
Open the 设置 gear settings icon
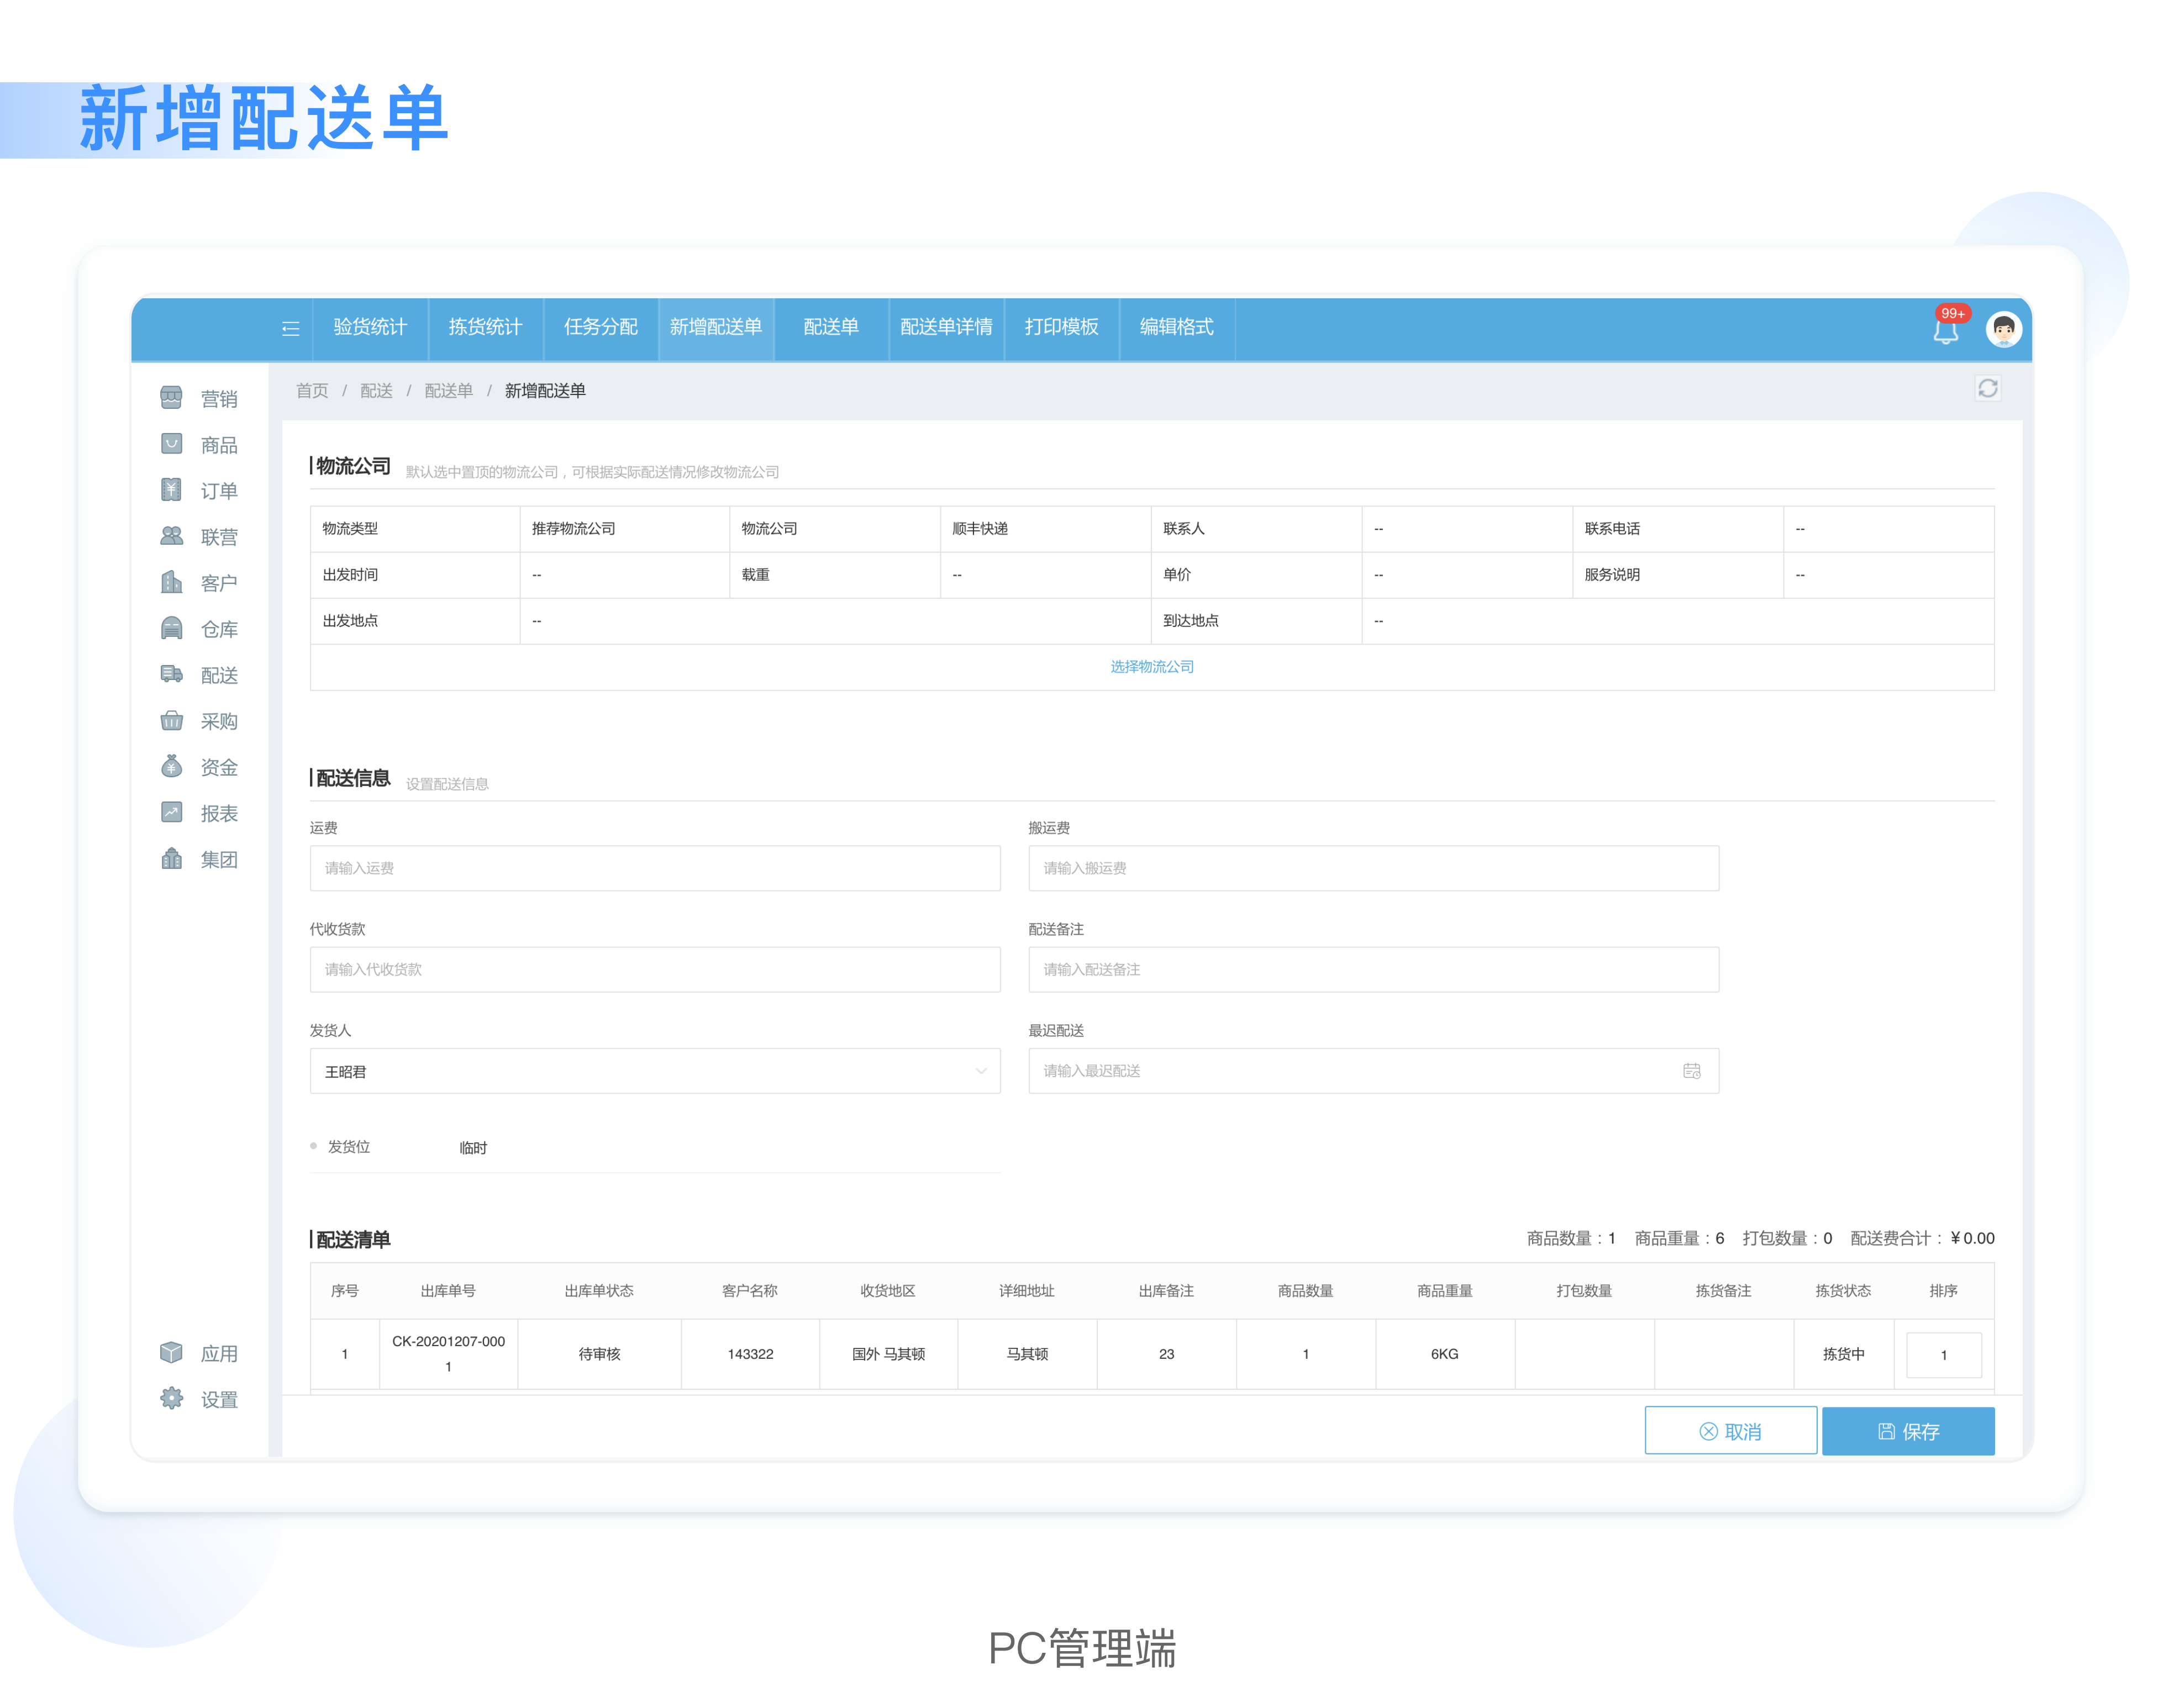coord(172,1398)
